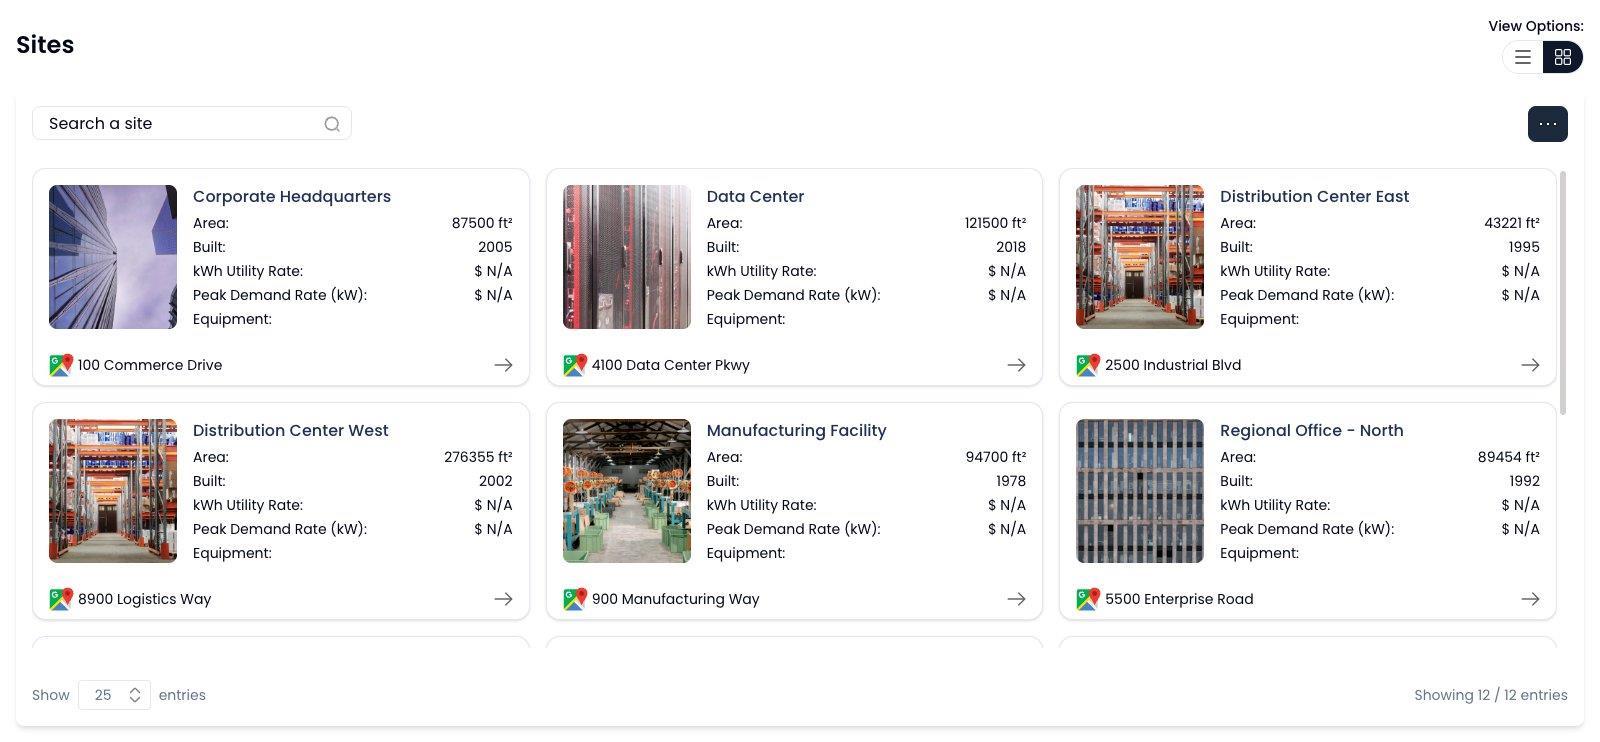Open Corporate Headquarters via its arrow
Viewport: 1600px width, 742px height.
point(503,365)
